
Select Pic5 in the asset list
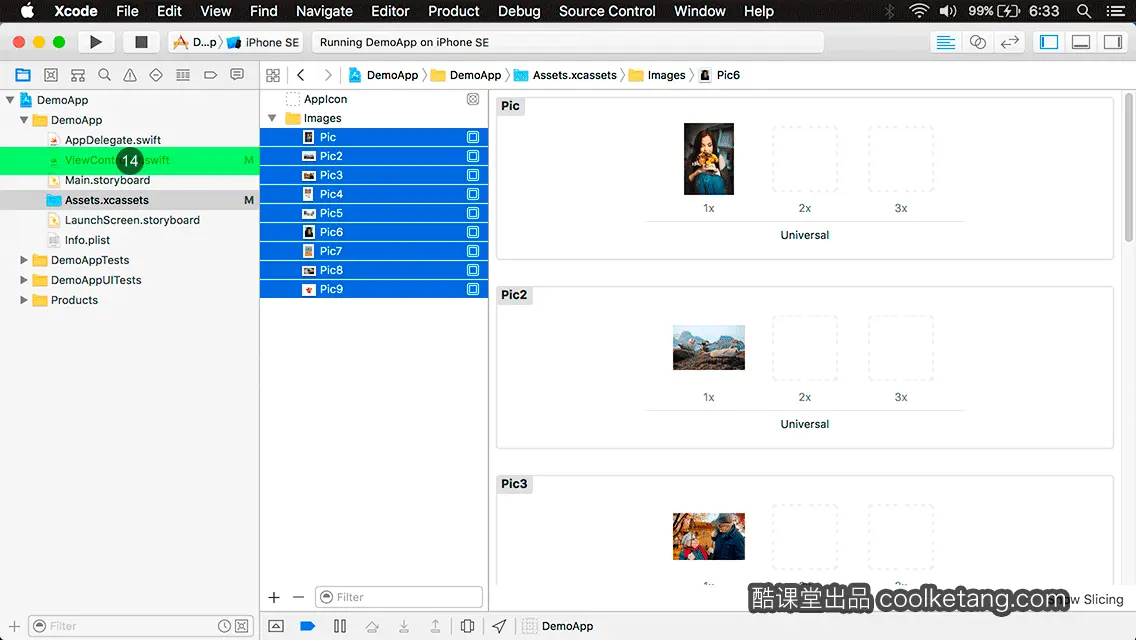coord(374,213)
